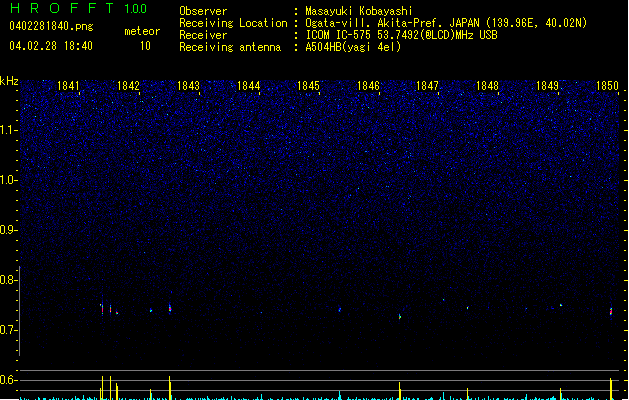Click the meteor echo just before 1843
The width and height of the screenshot is (629, 400).
[170, 308]
